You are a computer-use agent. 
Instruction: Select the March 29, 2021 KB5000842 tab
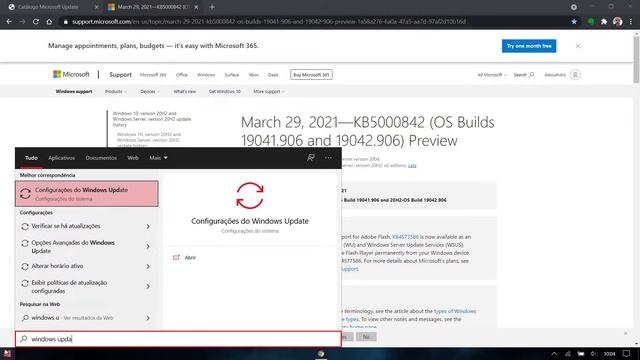[149, 7]
